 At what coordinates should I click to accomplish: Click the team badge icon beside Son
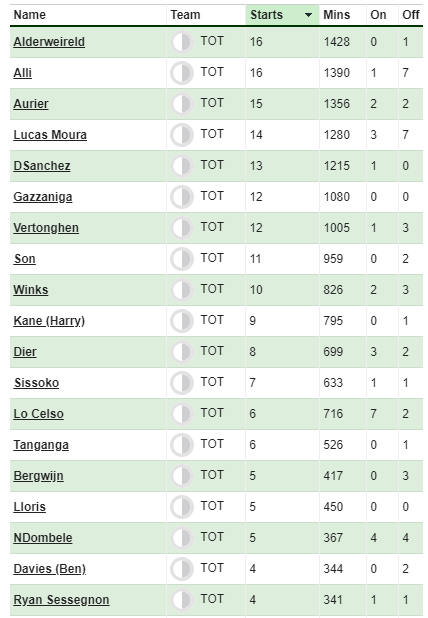click(182, 259)
